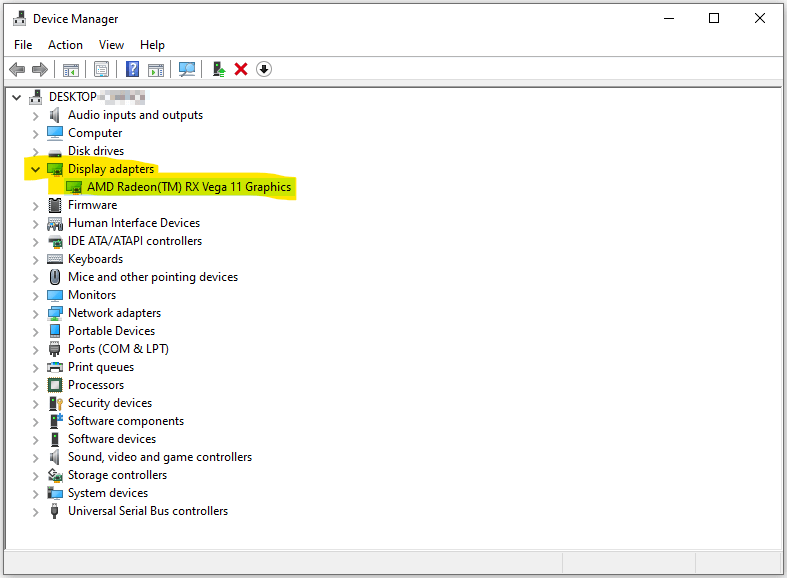Viewport: 787px width, 578px height.
Task: Select the Storage controllers label
Action: click(117, 475)
